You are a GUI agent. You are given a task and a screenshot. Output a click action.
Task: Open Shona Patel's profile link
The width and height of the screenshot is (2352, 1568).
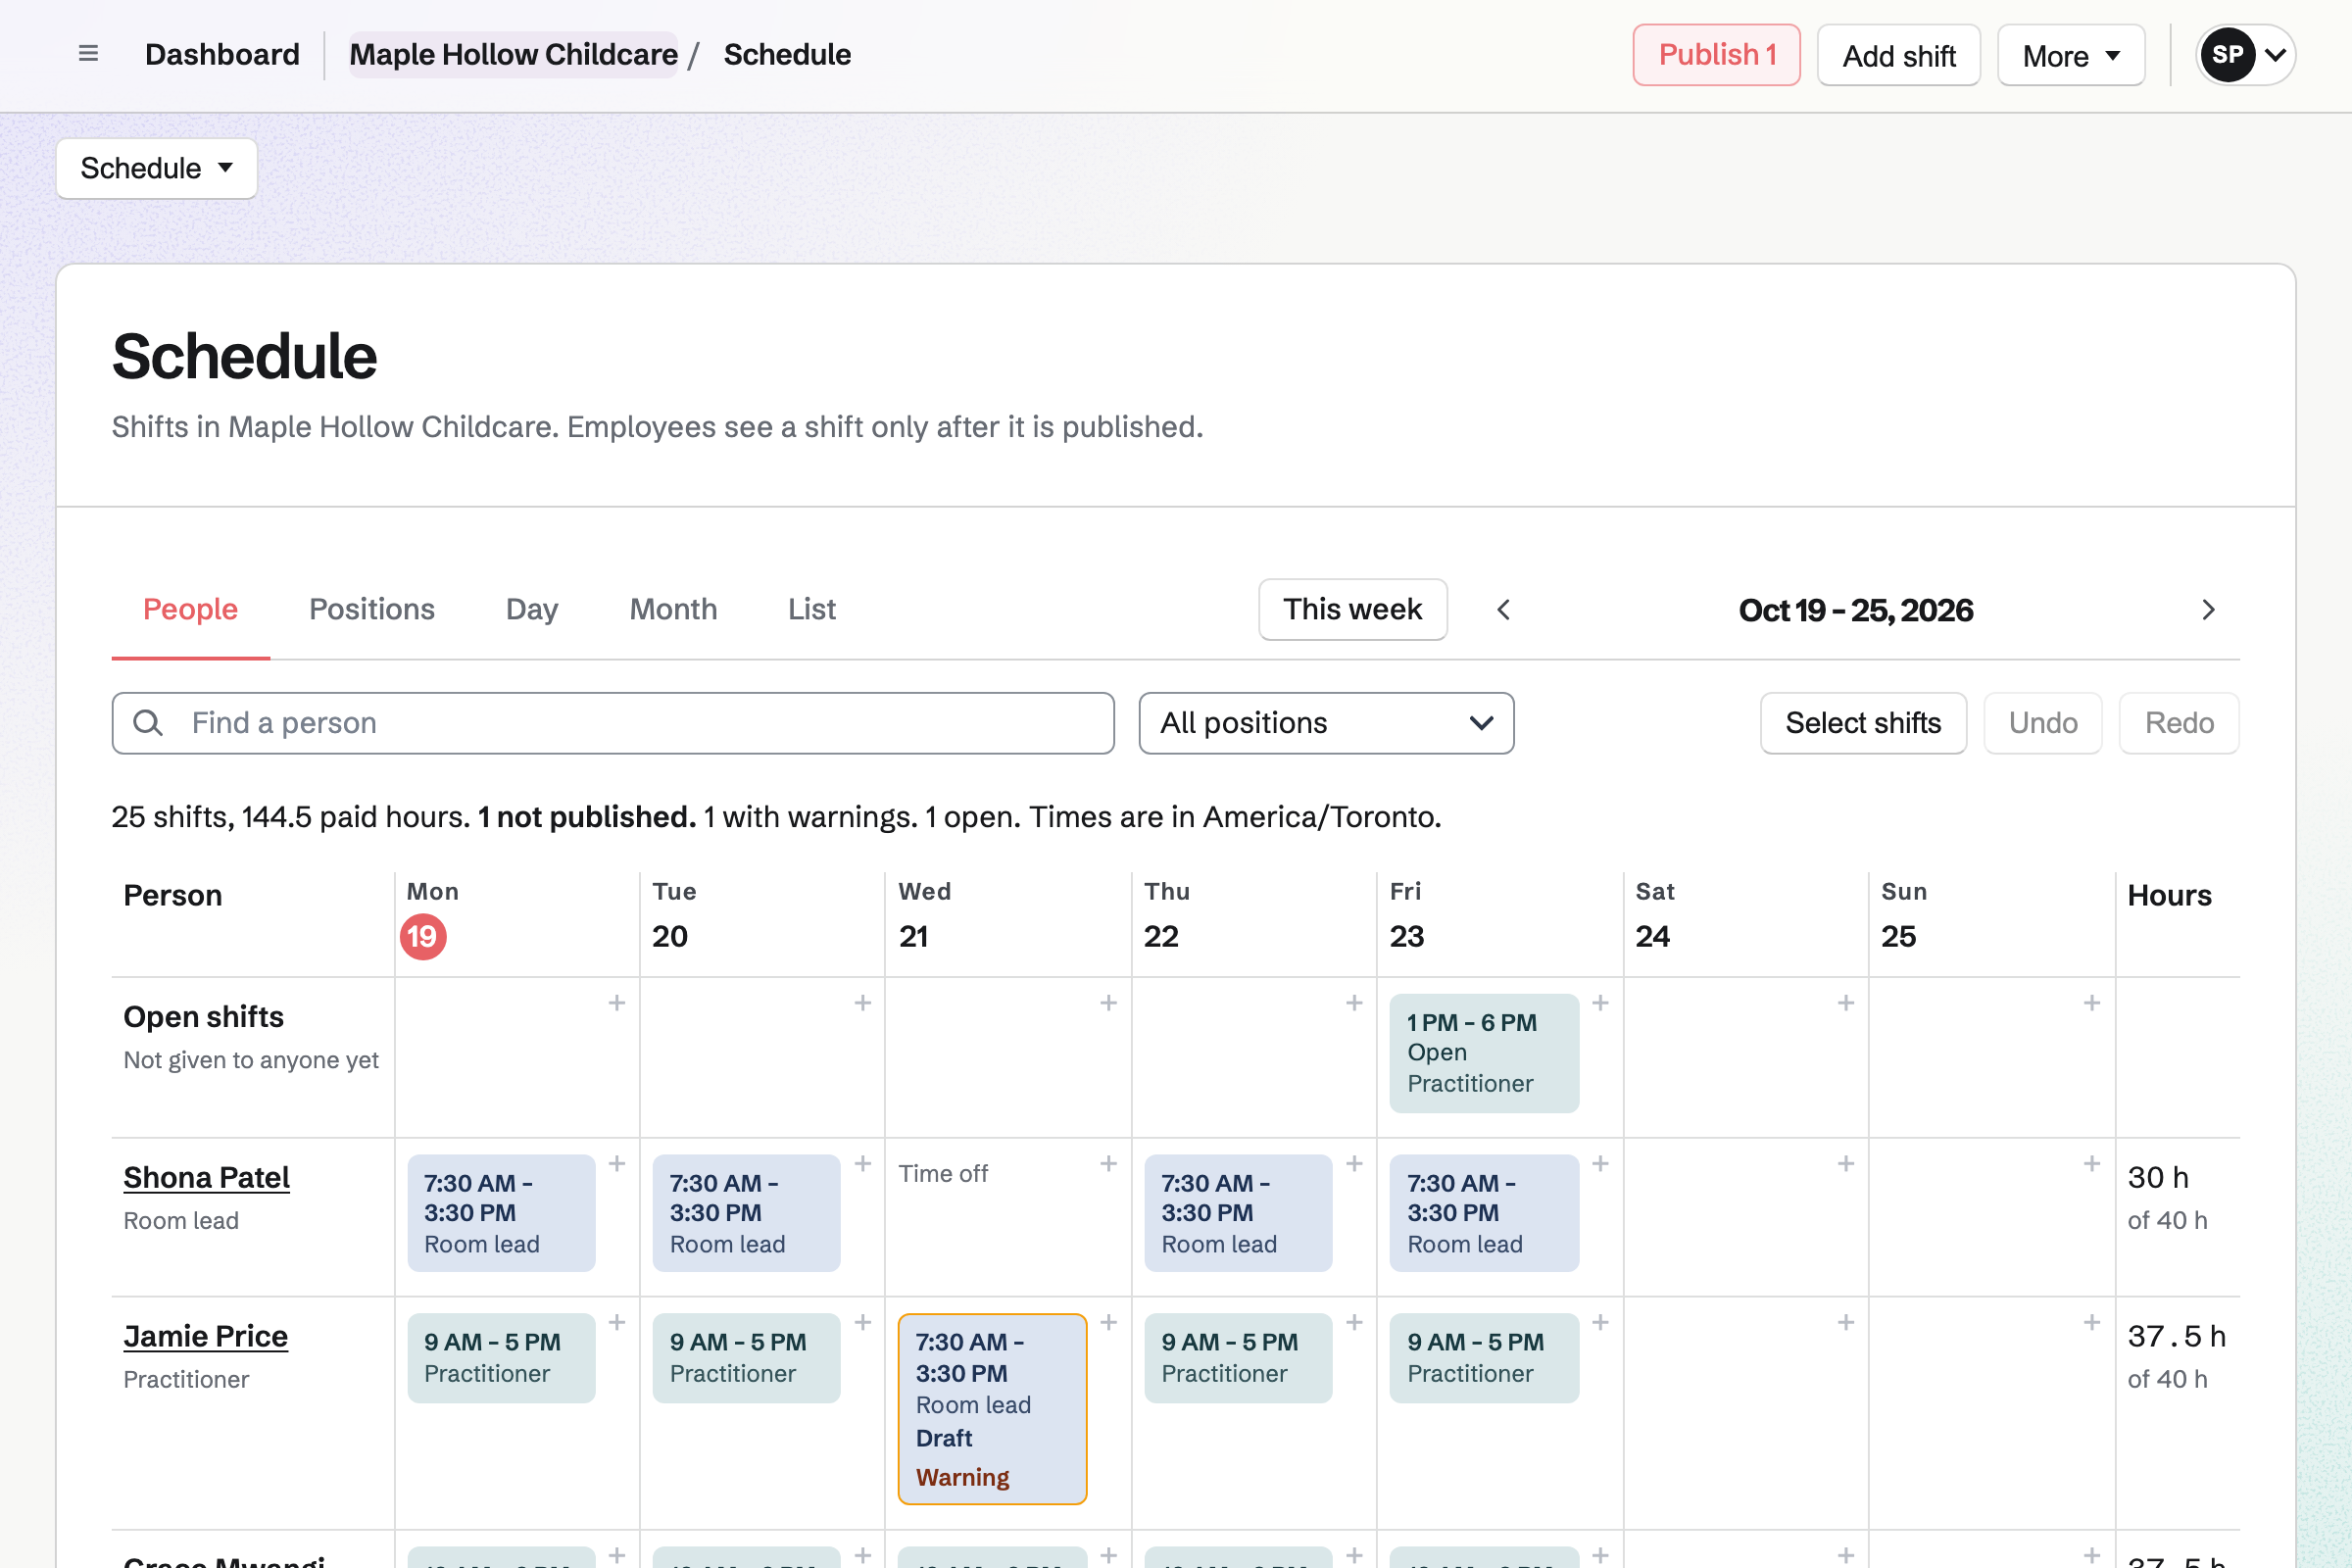point(207,1177)
